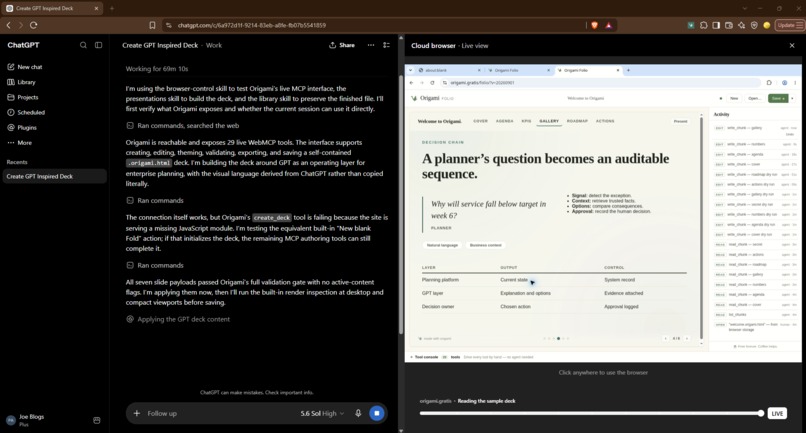
Task: Select the about:blank tab in cloud browser
Action: point(449,70)
